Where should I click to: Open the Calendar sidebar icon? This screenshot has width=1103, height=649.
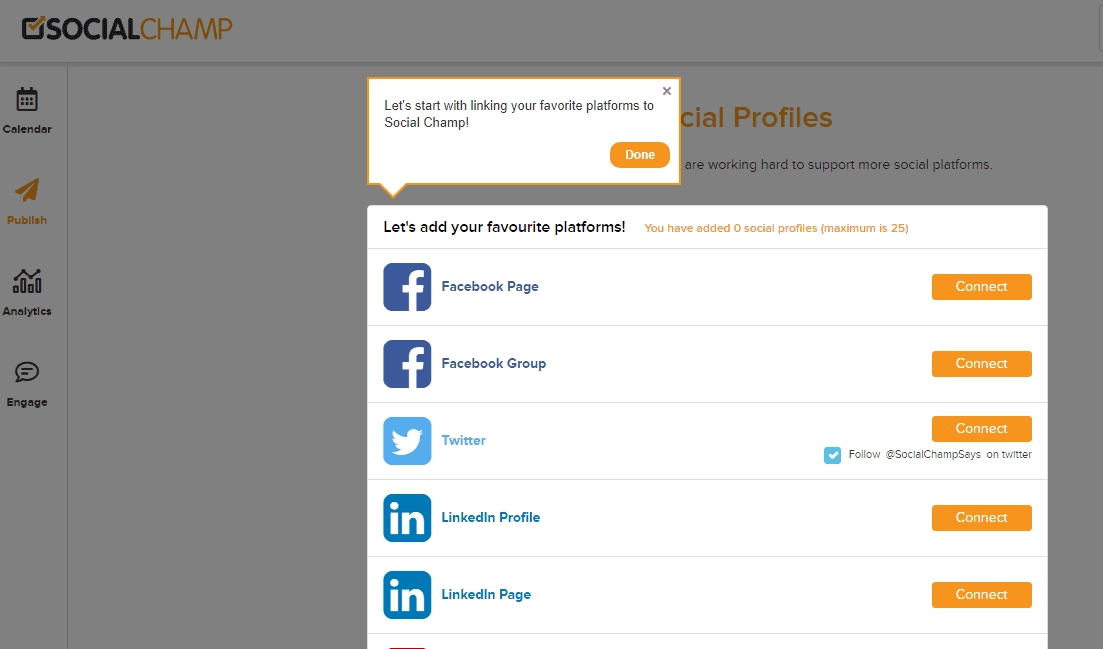pos(27,100)
